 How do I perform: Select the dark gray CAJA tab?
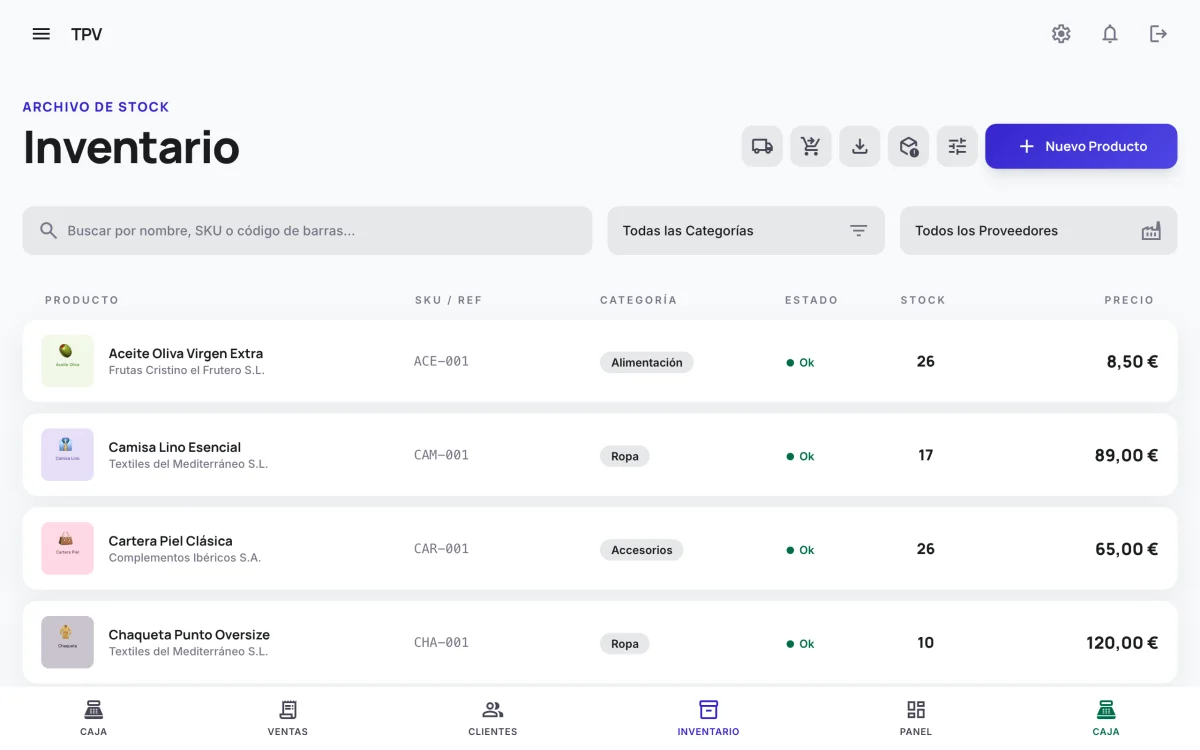[93, 717]
